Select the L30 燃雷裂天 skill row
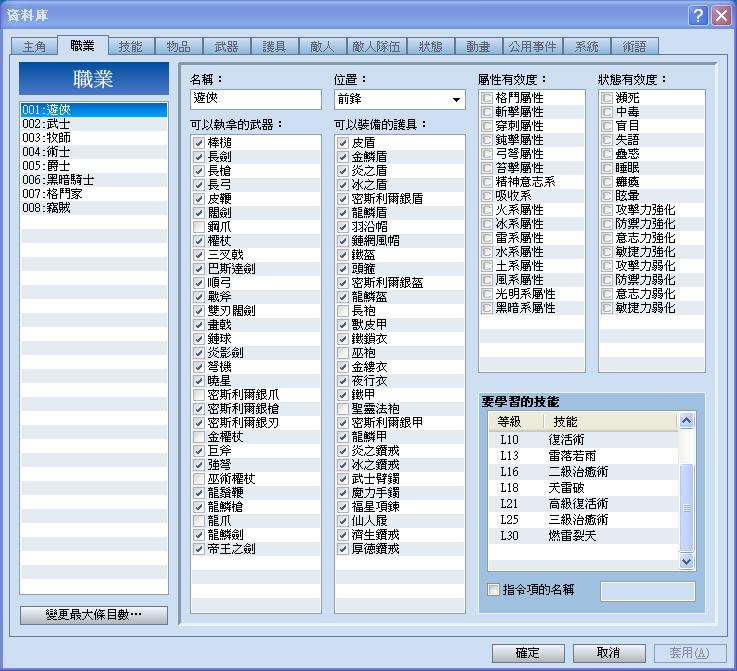 click(x=583, y=536)
